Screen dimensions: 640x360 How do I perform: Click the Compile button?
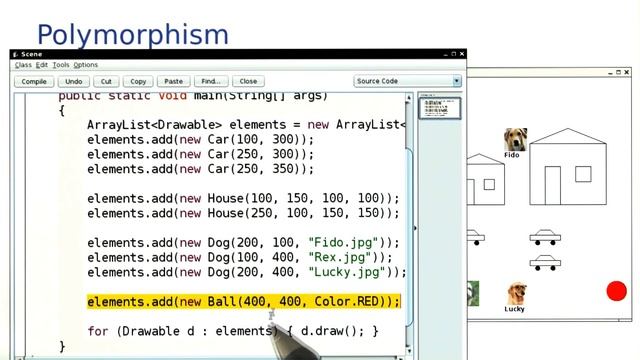point(34,81)
